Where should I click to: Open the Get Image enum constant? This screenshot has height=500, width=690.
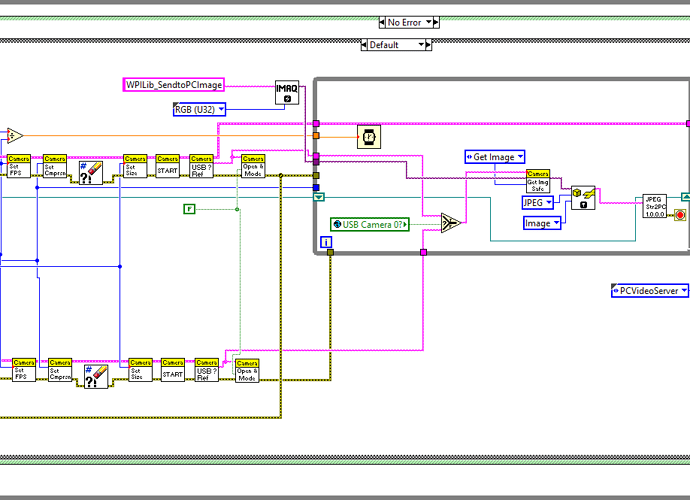tap(495, 157)
